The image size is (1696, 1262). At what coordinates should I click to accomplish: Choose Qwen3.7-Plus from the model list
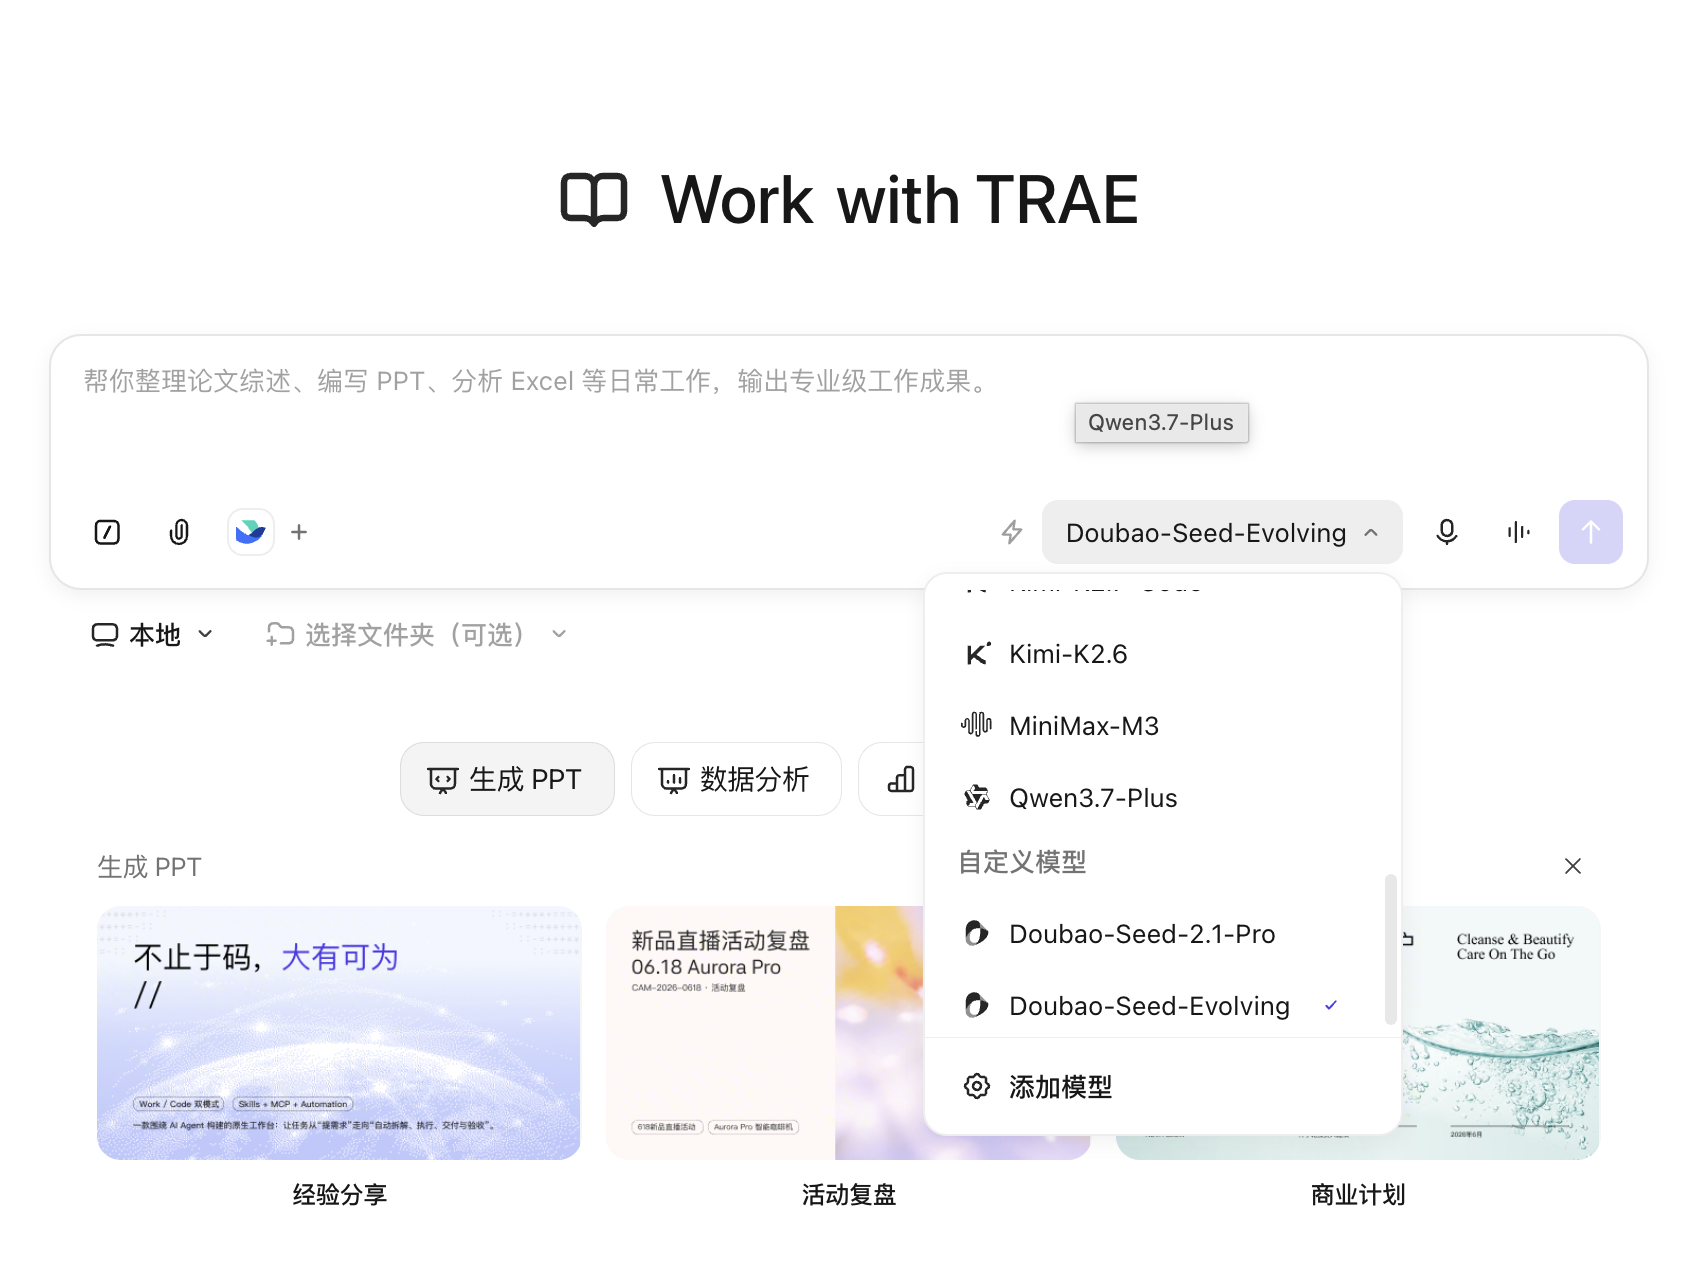pos(1162,798)
